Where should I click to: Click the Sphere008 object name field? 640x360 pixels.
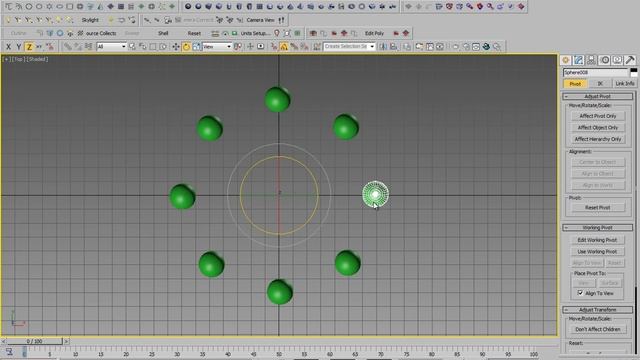tap(596, 73)
